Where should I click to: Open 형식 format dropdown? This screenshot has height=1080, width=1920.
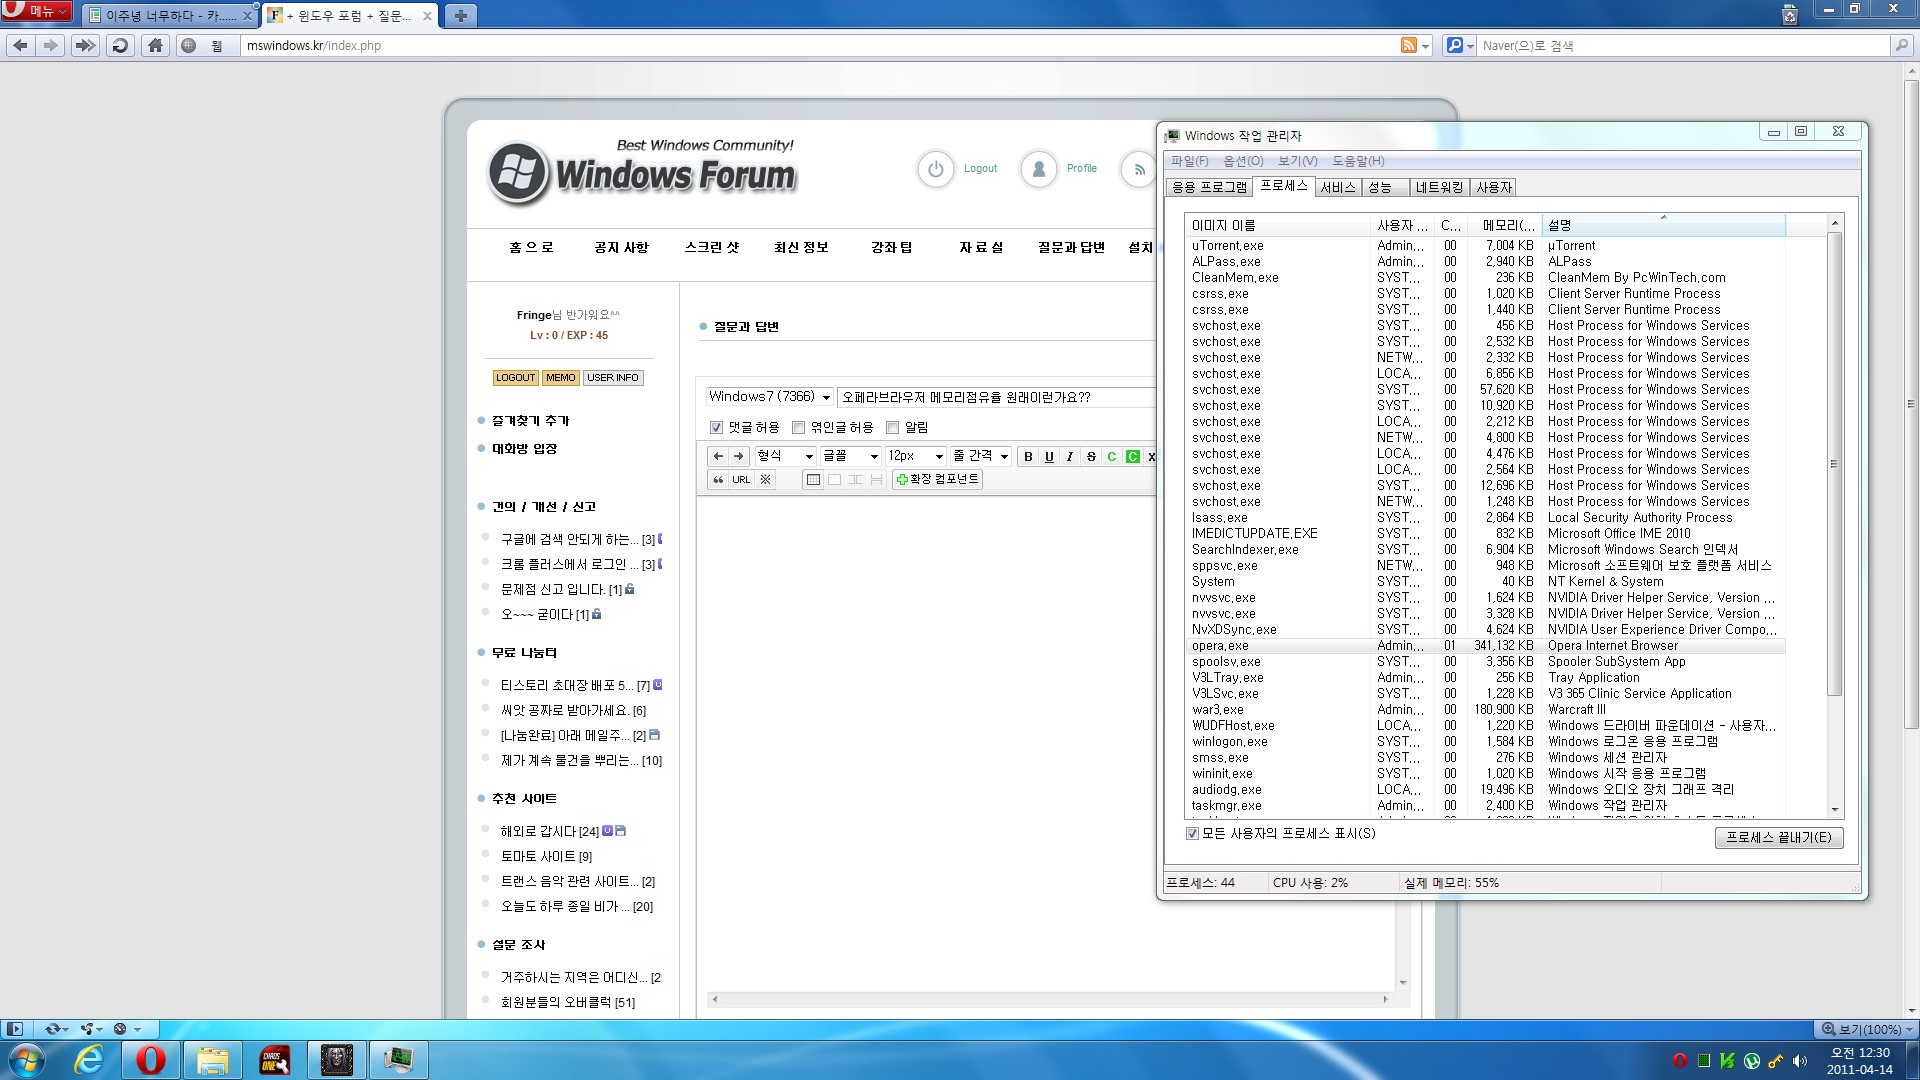[x=785, y=456]
